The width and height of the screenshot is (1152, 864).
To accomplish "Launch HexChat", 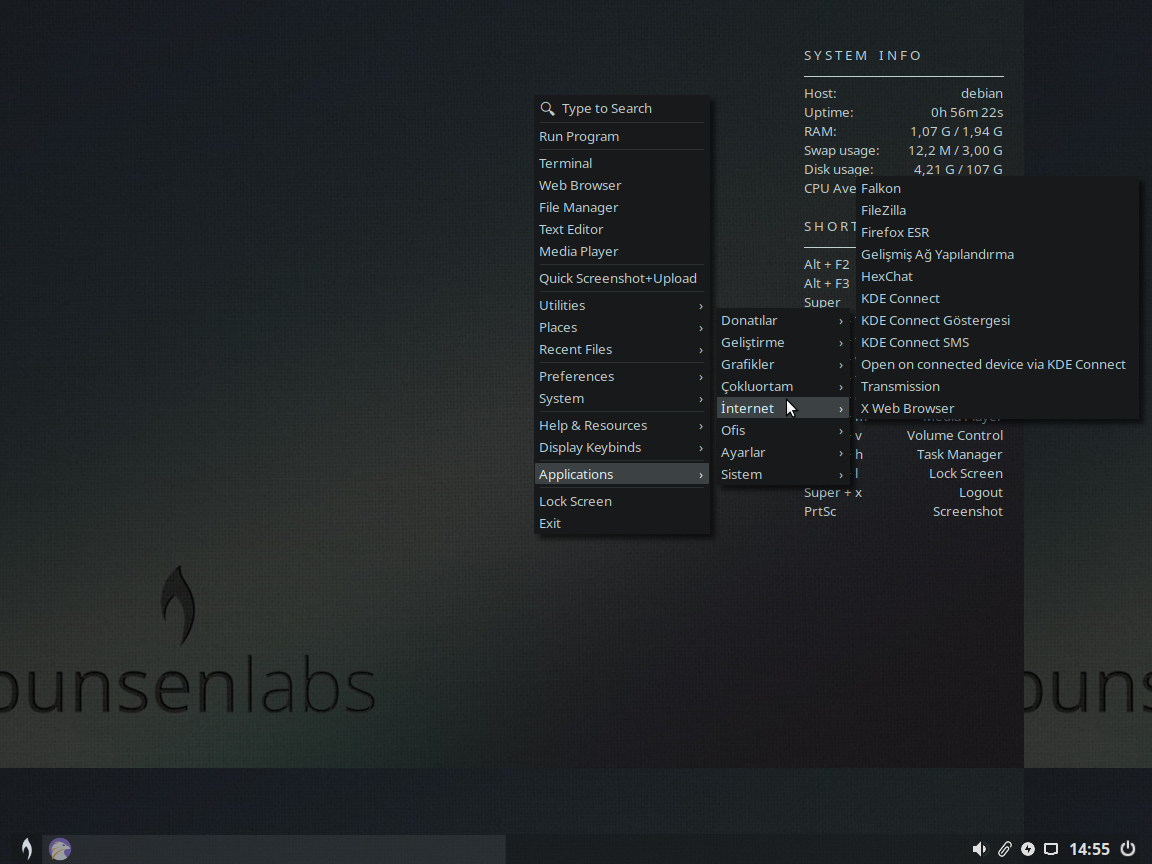I will (997, 276).
